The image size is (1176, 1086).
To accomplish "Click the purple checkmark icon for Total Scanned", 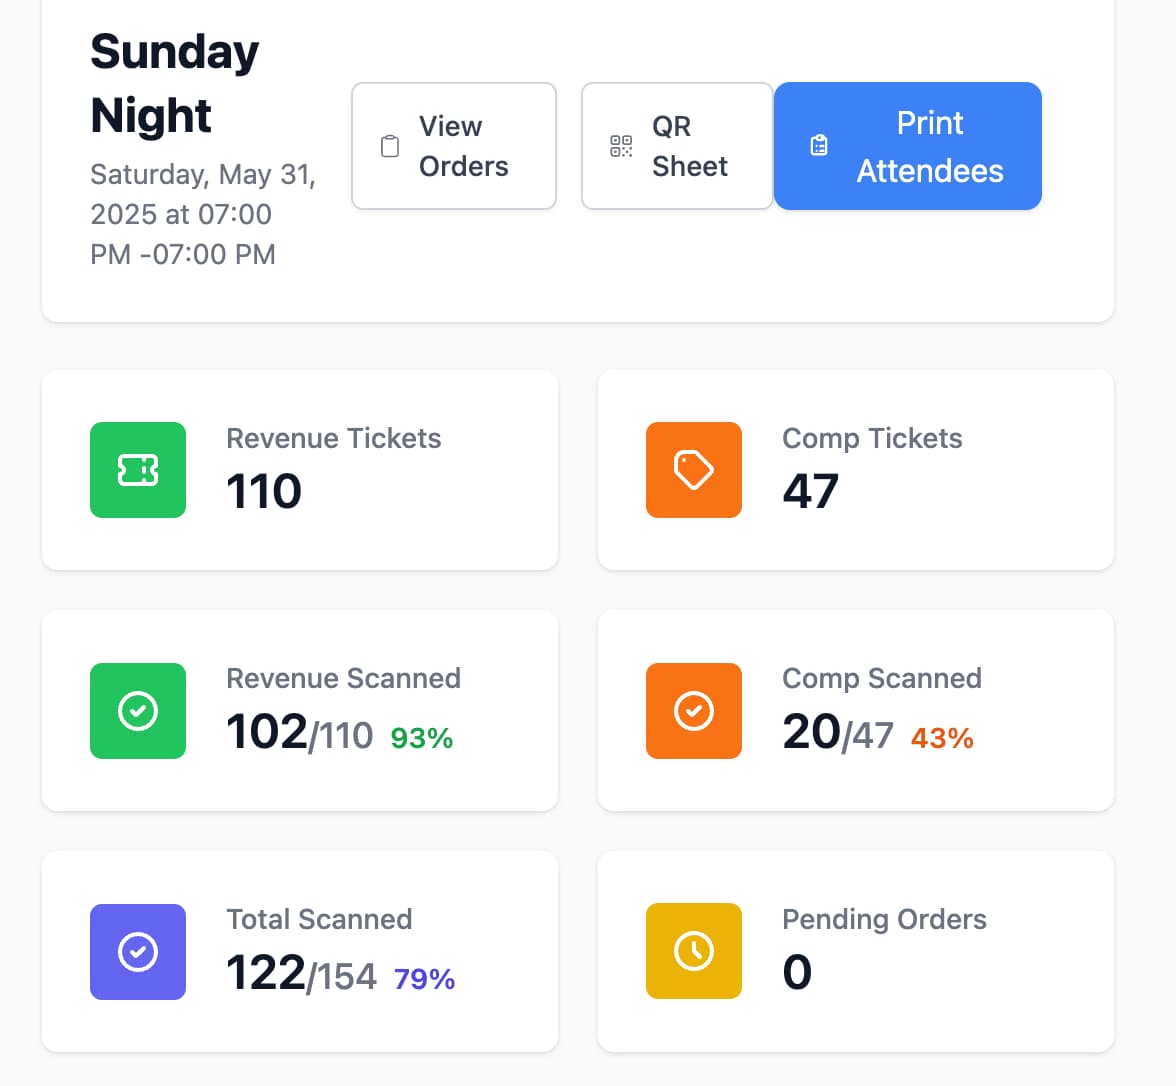I will click(137, 952).
